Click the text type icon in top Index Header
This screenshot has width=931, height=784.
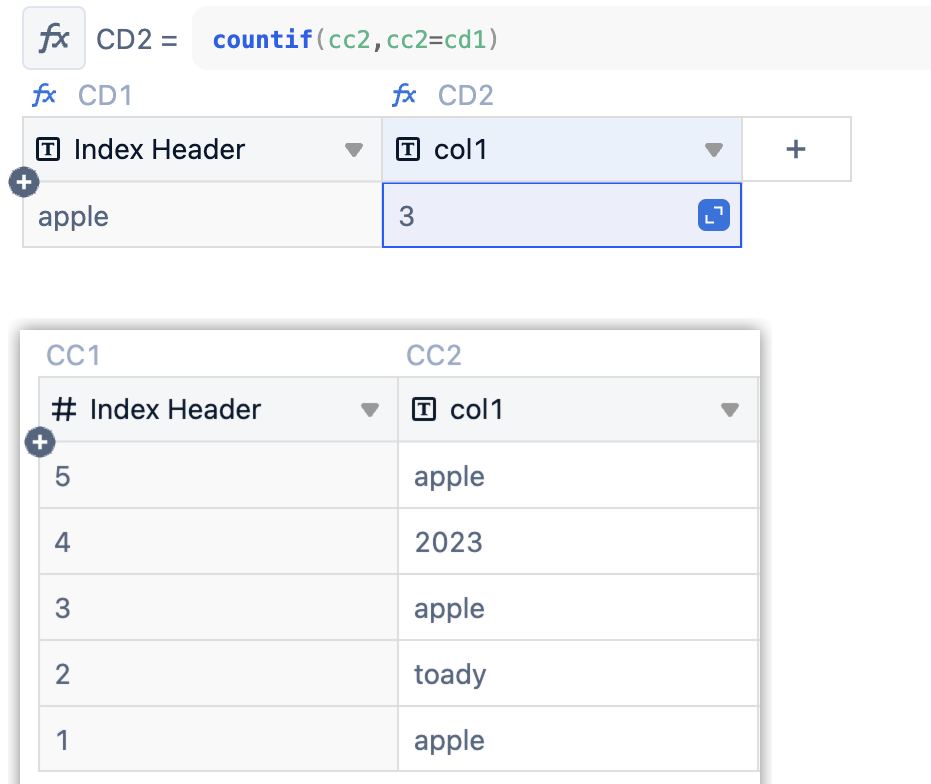click(x=48, y=149)
